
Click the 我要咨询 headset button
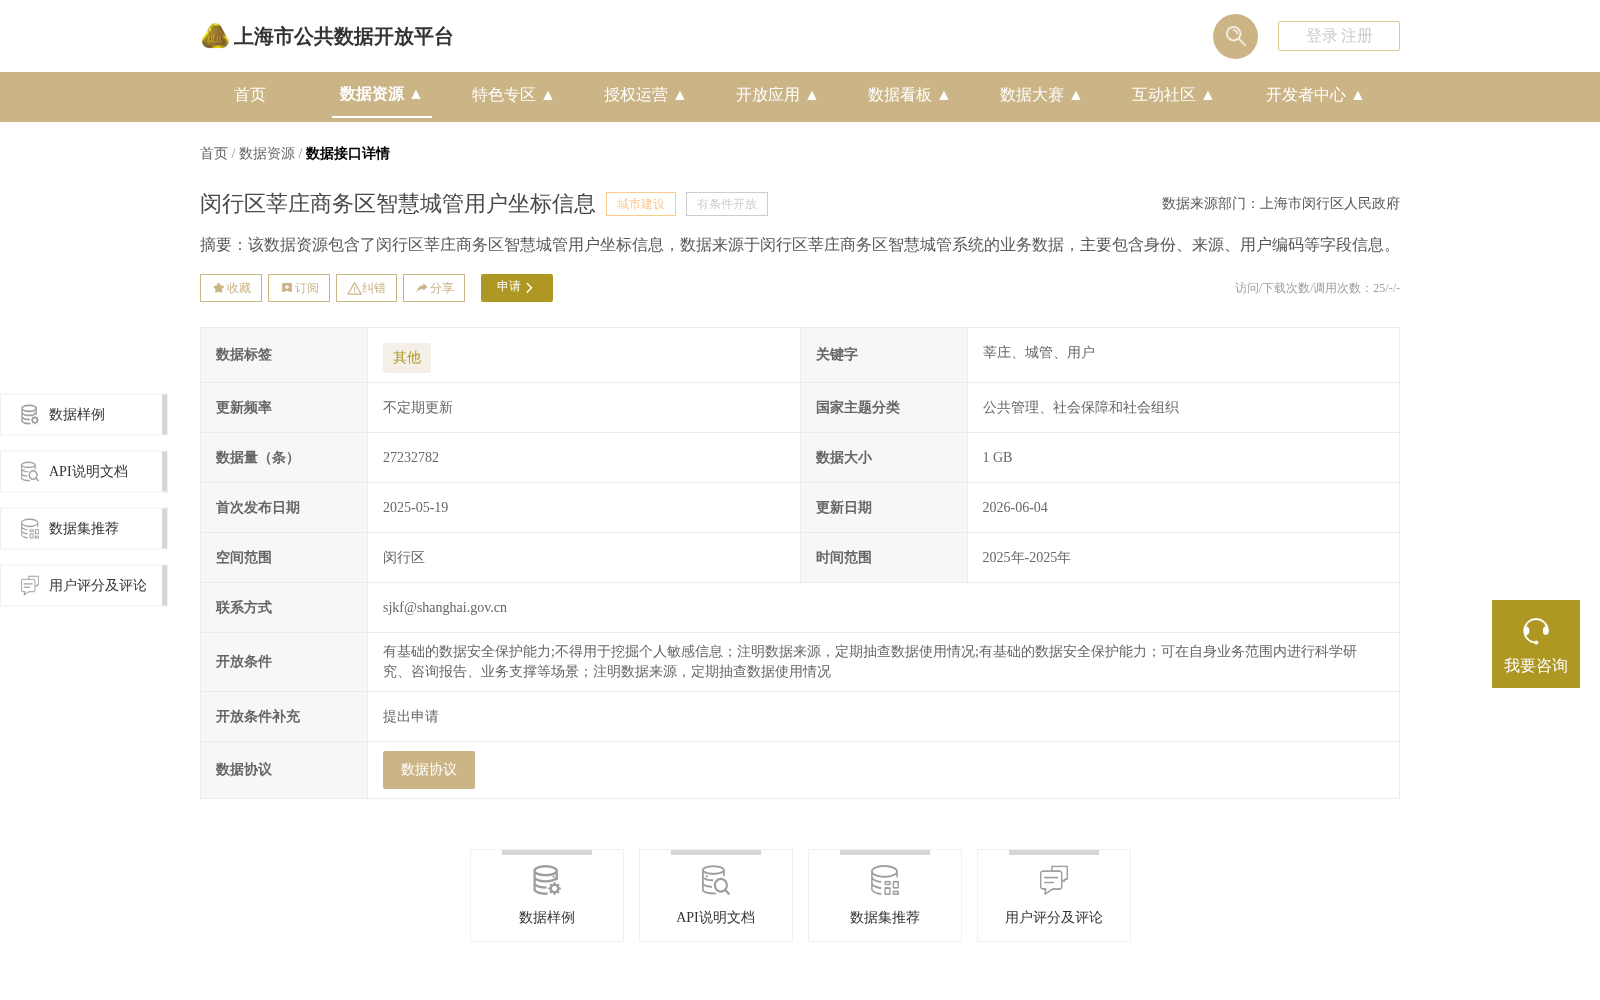click(x=1536, y=644)
